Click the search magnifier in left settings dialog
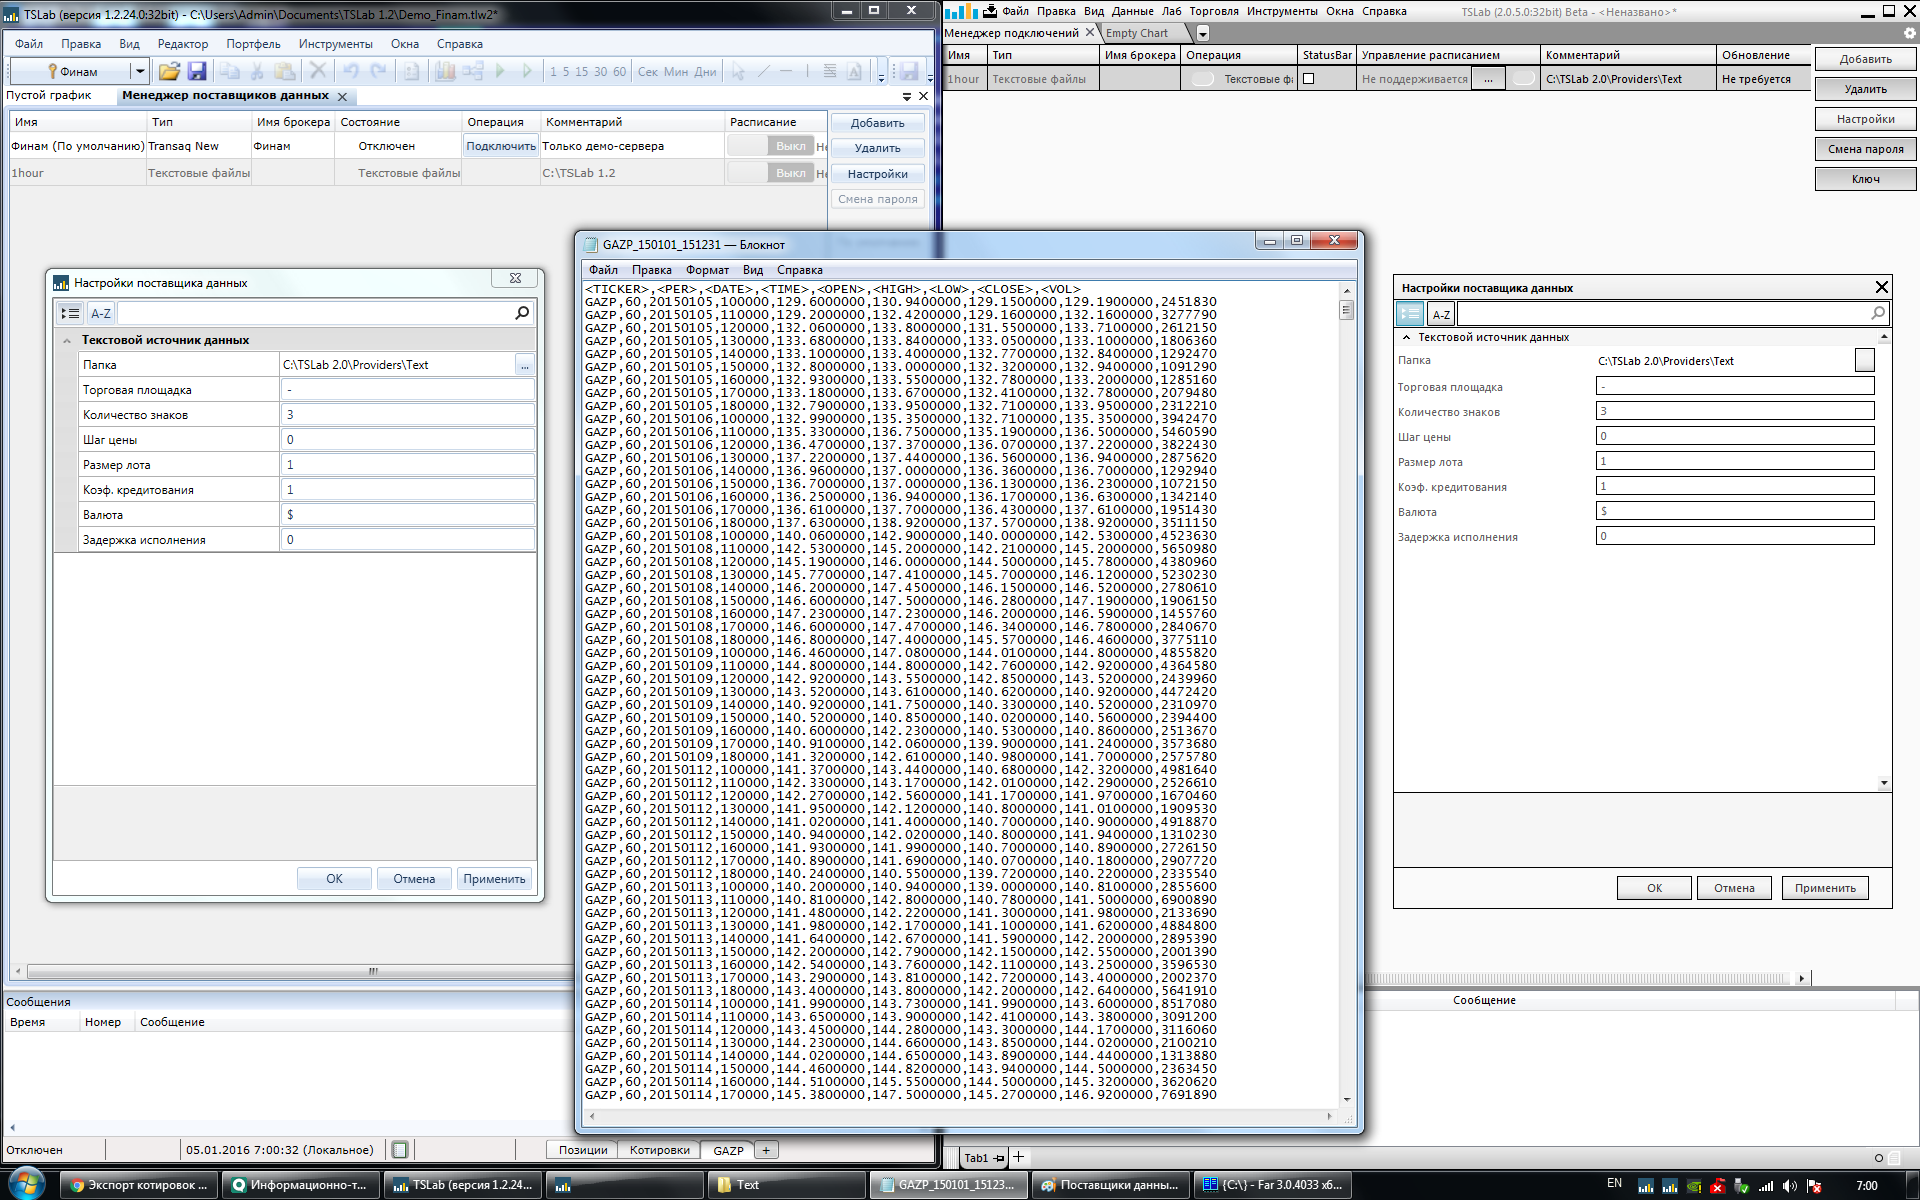This screenshot has width=1920, height=1200. click(522, 313)
